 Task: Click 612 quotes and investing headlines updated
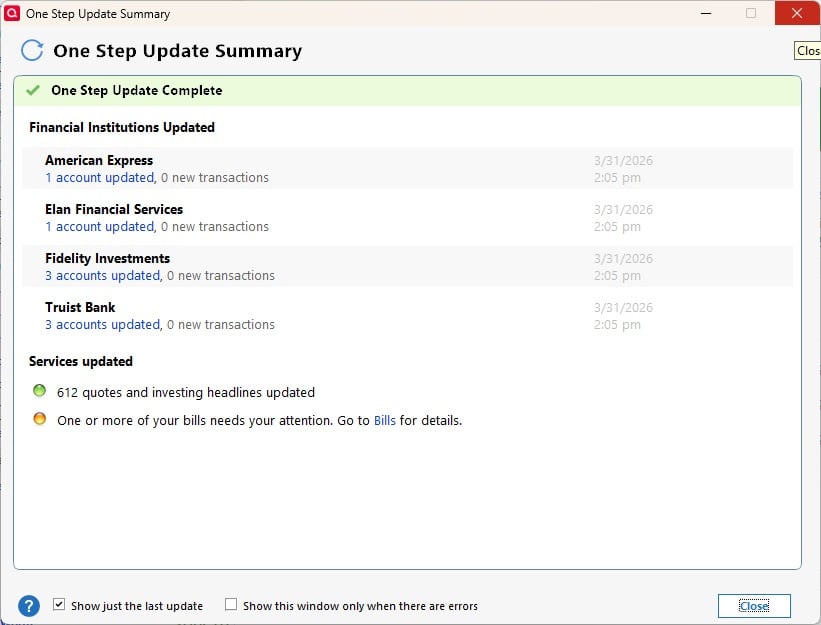tap(186, 393)
